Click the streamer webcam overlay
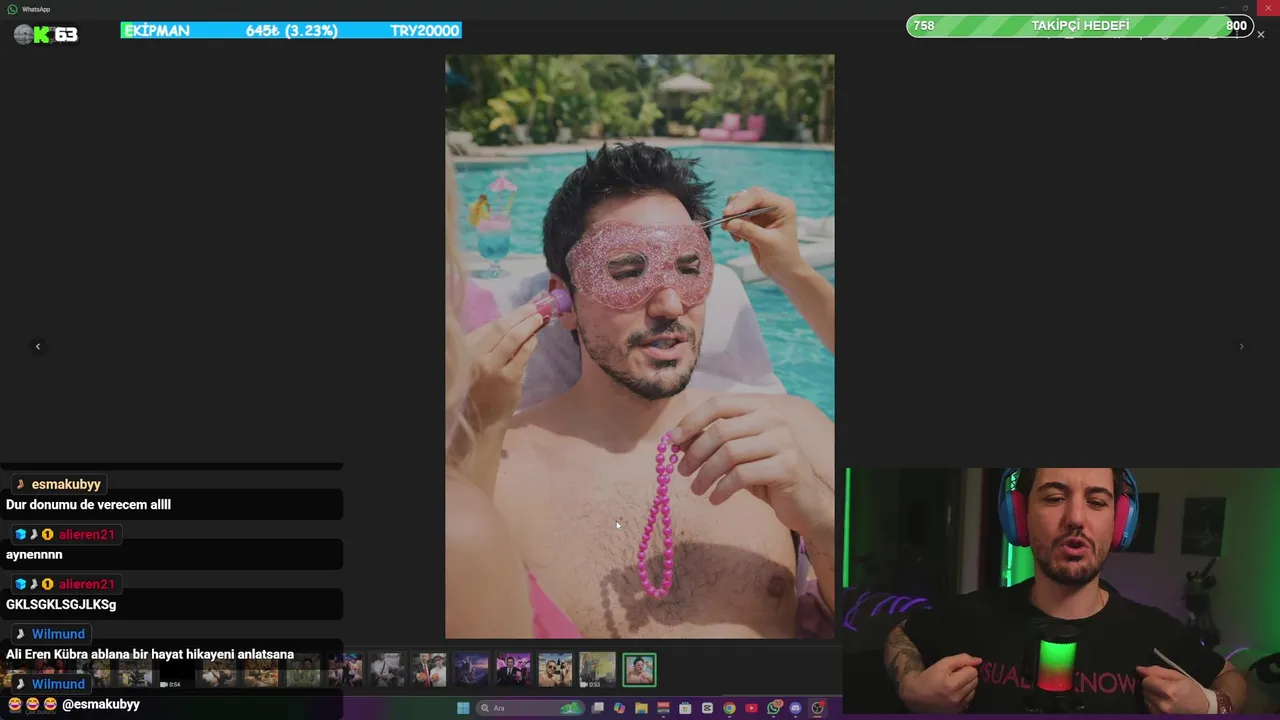The width and height of the screenshot is (1280, 720). [x=1062, y=591]
